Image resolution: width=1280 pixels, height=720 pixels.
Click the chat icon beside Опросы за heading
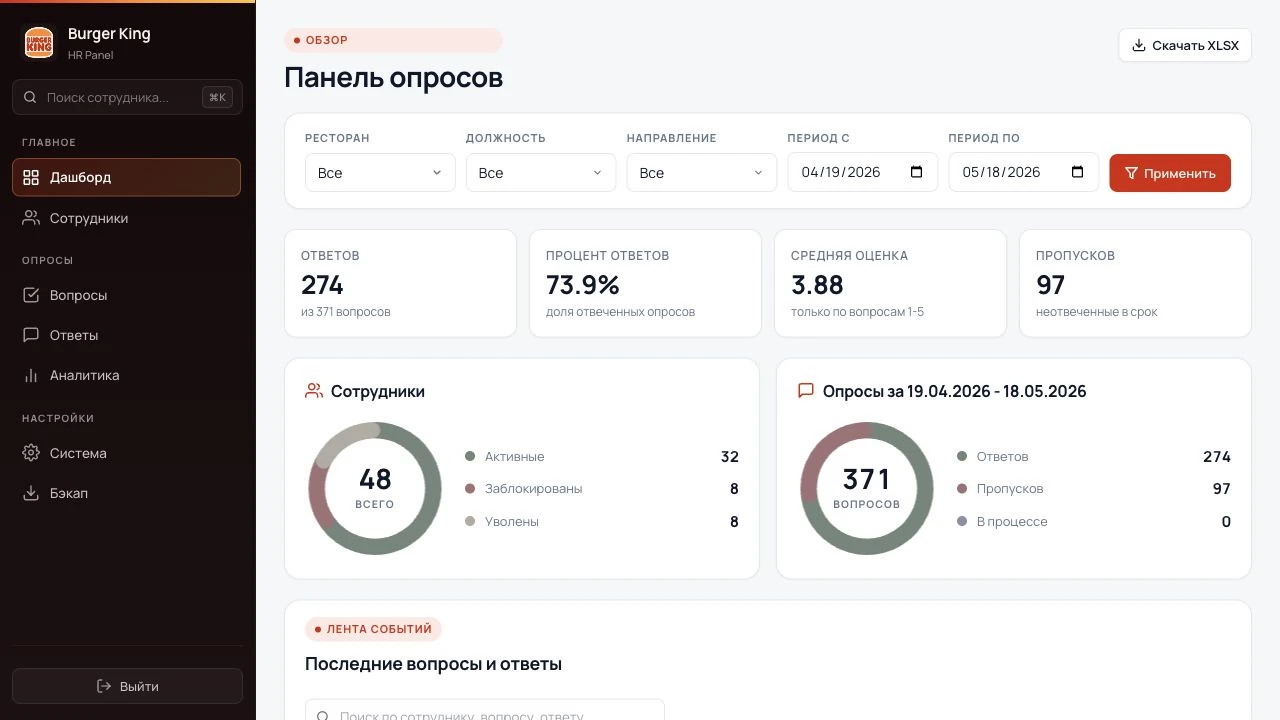point(806,391)
